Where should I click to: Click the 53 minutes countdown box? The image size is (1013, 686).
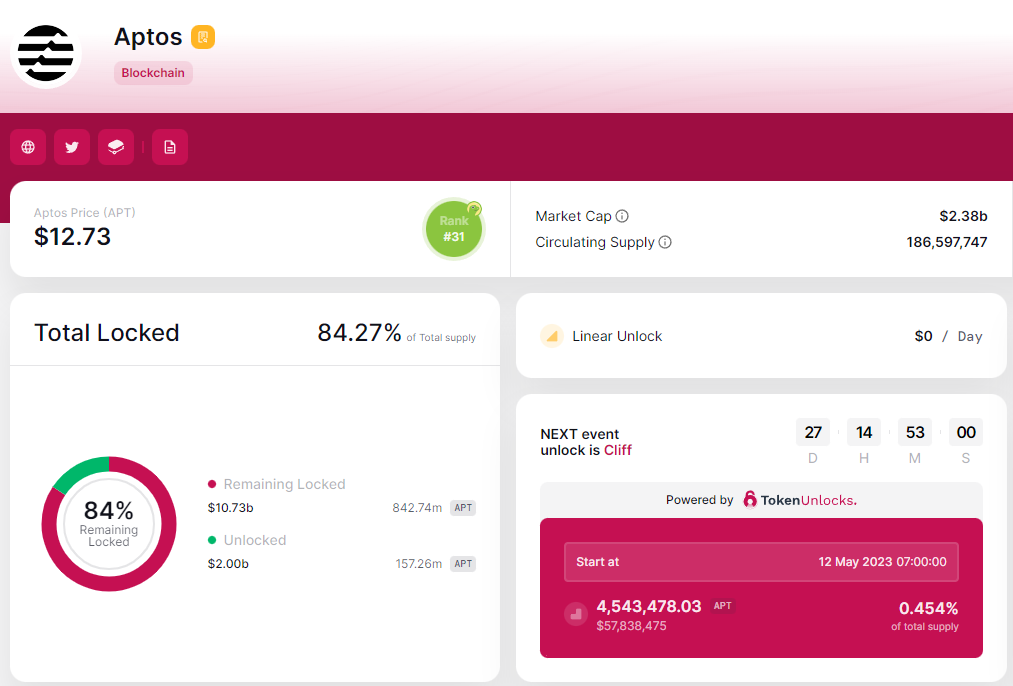coord(915,432)
